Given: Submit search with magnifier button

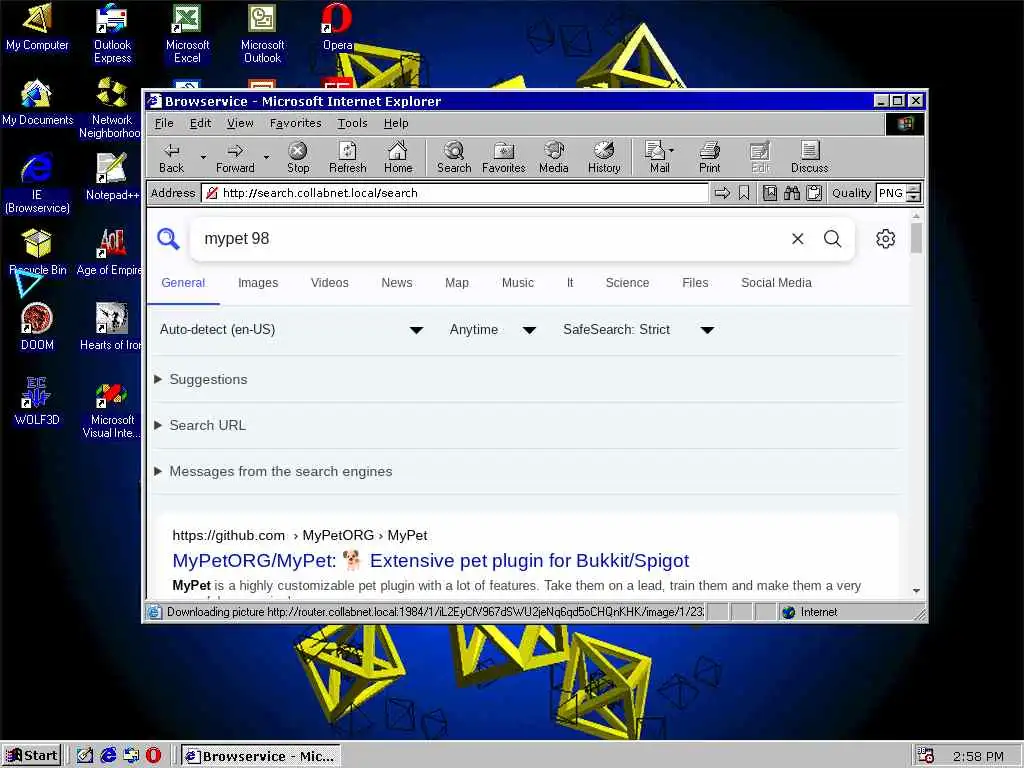Looking at the screenshot, I should point(832,238).
